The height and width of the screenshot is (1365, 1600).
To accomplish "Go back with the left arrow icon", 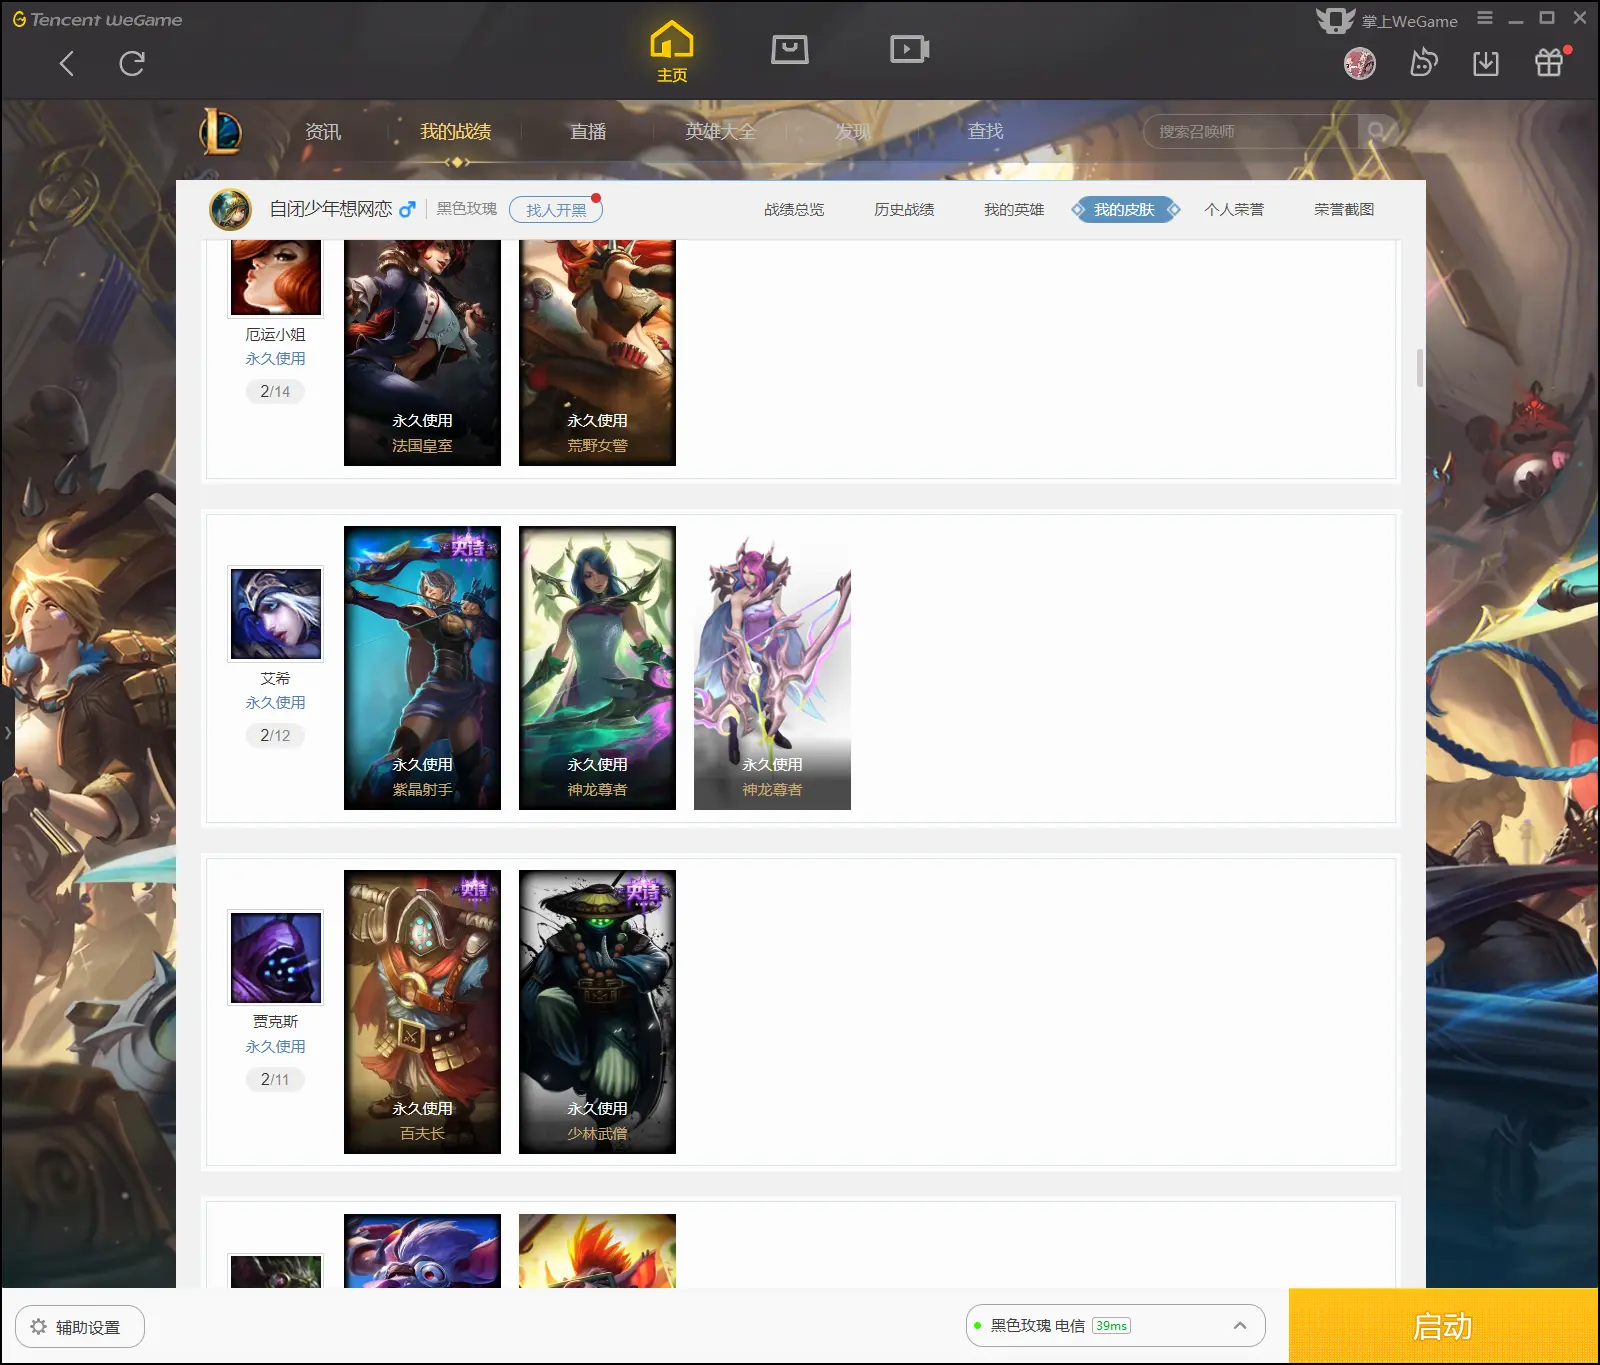I will click(x=67, y=64).
